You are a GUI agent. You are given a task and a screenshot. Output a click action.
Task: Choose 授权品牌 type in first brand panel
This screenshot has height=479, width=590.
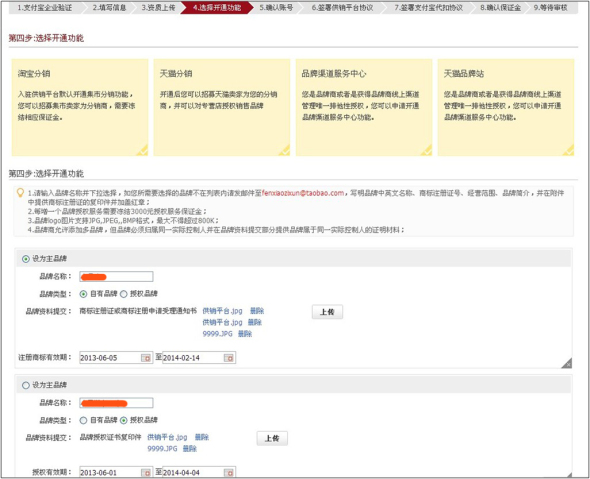click(124, 294)
